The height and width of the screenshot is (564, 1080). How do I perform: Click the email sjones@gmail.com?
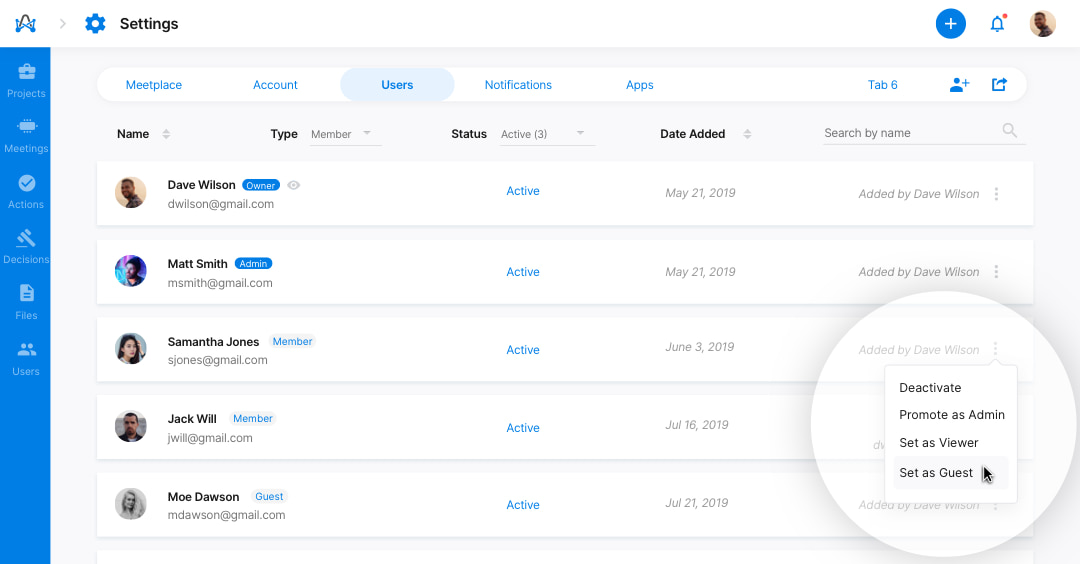218,360
